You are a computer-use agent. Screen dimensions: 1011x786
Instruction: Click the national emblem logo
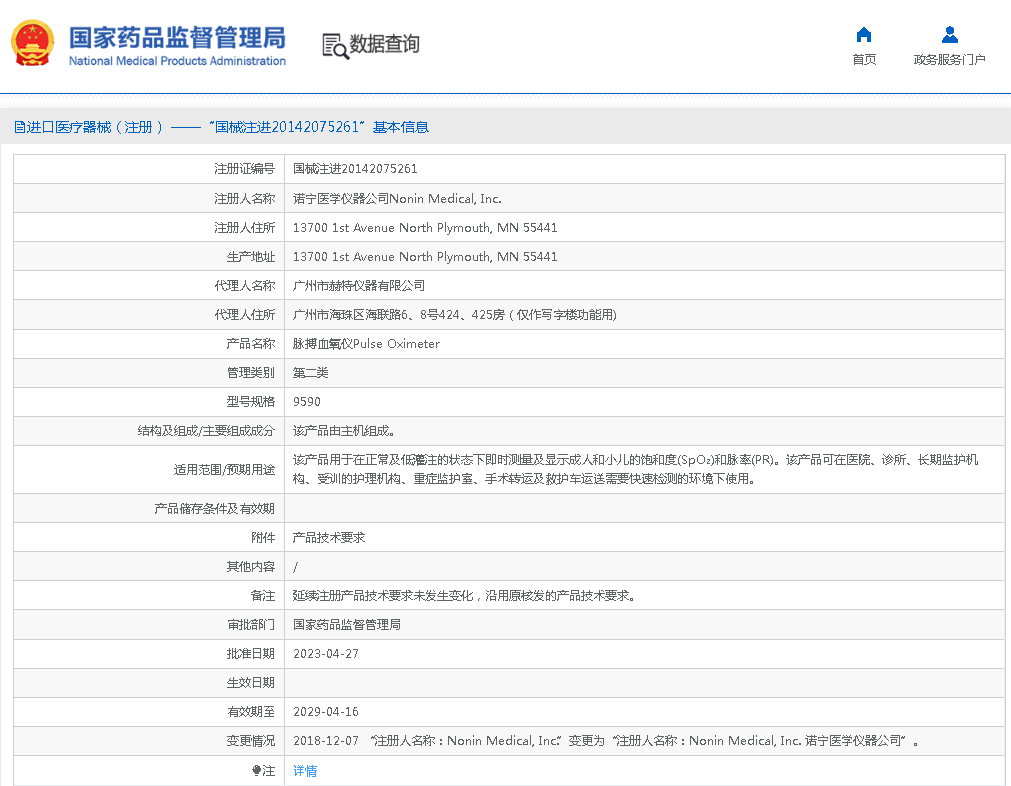[x=33, y=44]
